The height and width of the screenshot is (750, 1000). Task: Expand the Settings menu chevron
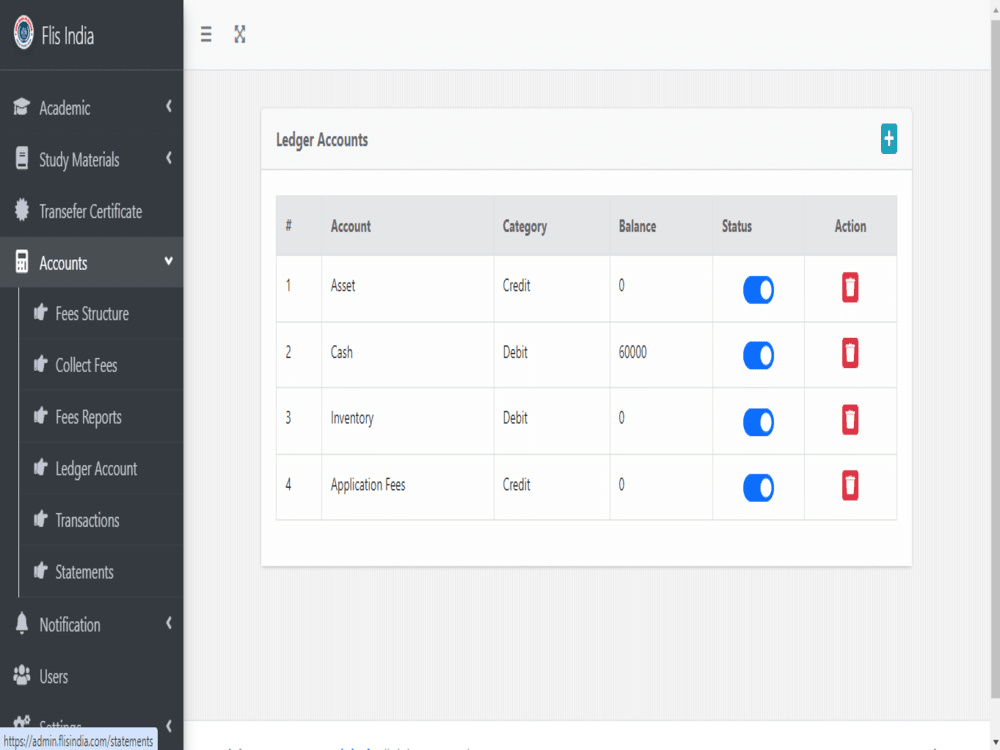coord(169,726)
